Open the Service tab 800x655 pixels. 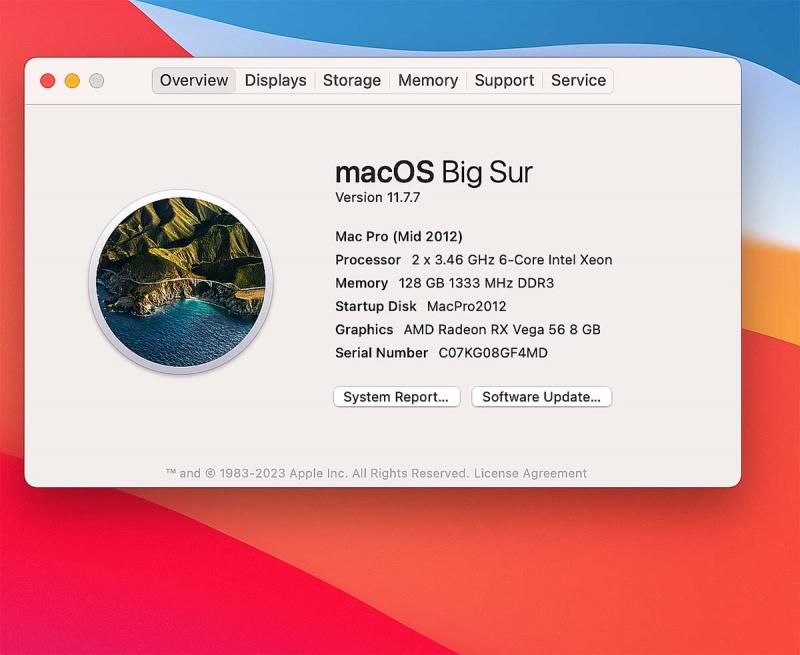(x=578, y=81)
